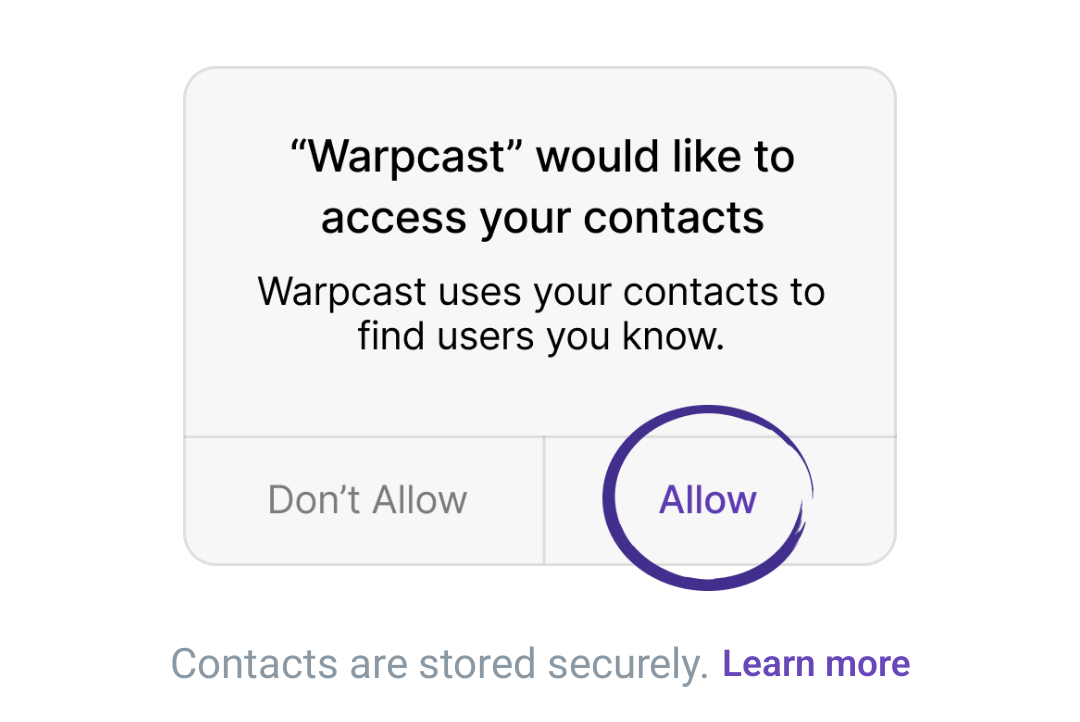Click the Don't Allow button

364,501
